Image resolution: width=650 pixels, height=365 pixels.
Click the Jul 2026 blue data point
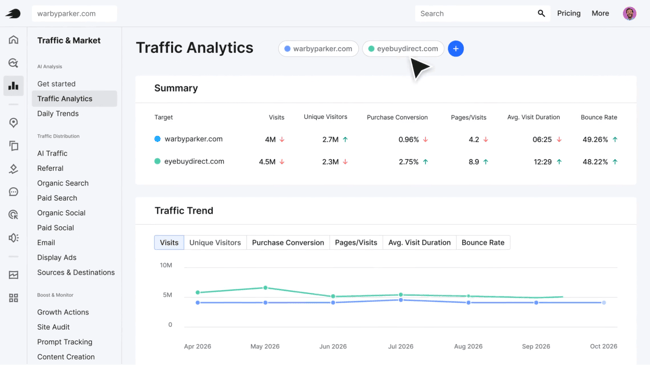pos(401,300)
